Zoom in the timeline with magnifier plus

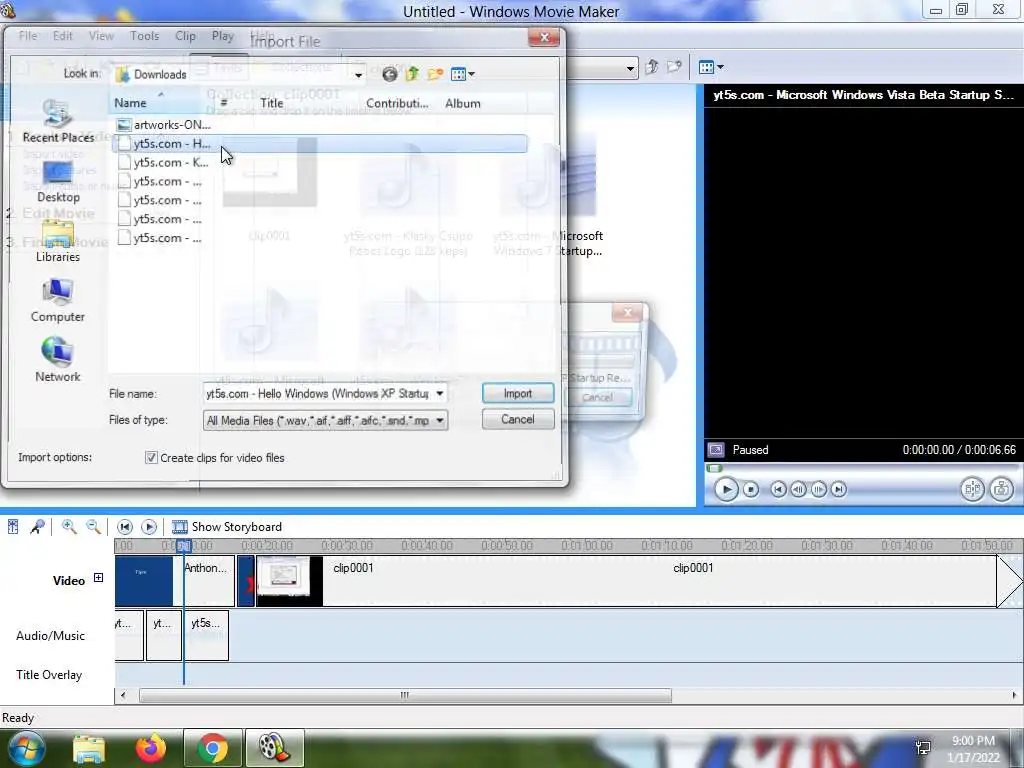tap(69, 526)
